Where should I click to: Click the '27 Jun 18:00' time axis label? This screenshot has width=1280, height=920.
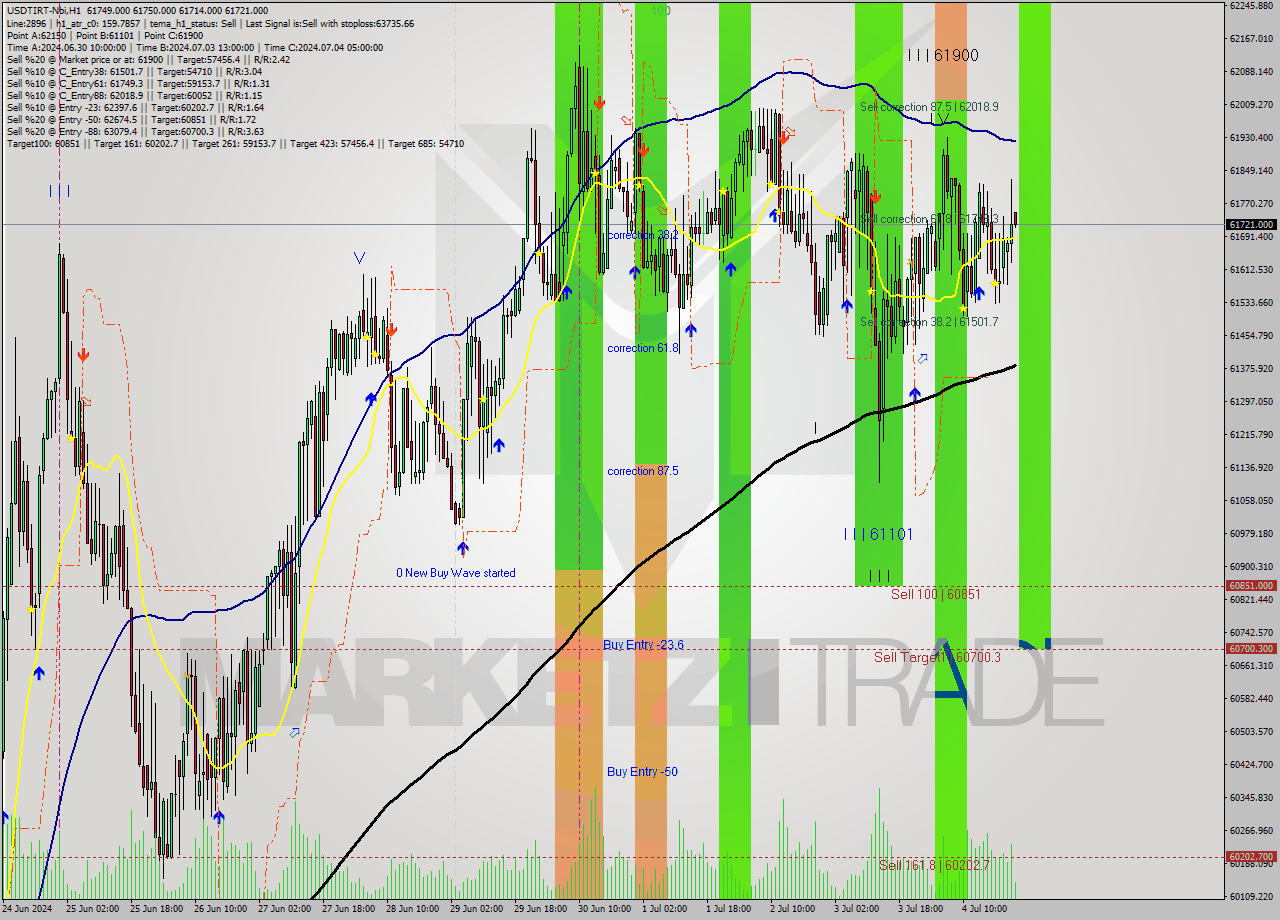[349, 909]
